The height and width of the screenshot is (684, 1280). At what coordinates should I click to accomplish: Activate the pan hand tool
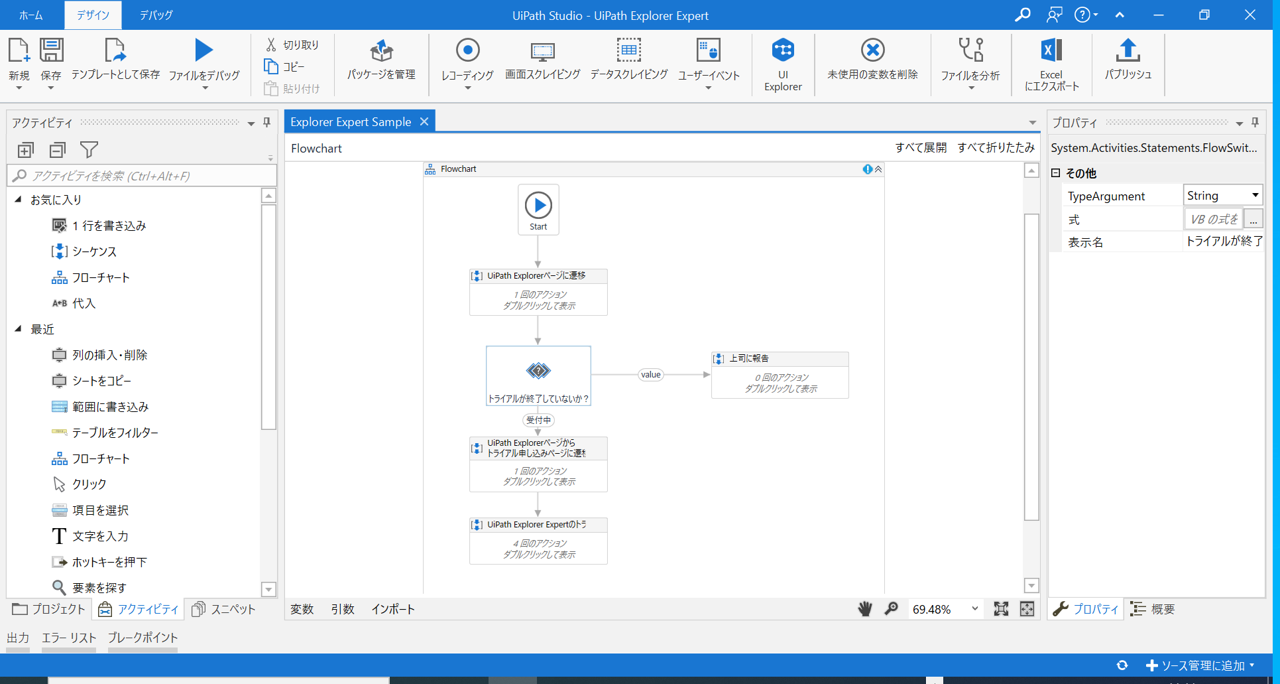(865, 609)
